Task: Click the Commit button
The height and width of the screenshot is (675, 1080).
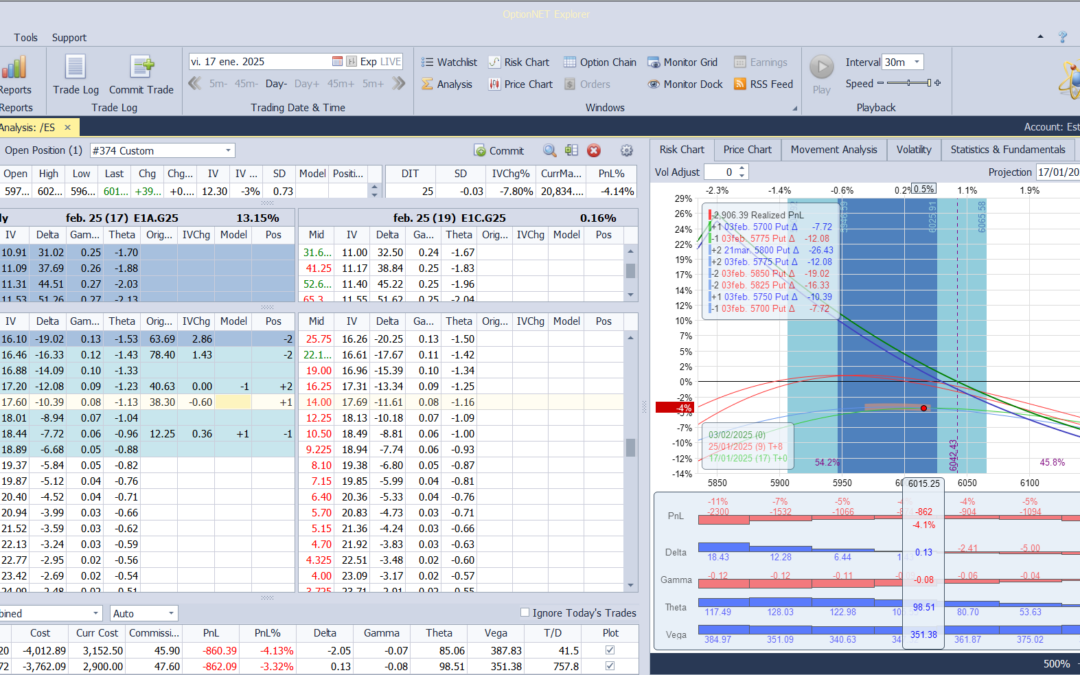Action: (499, 150)
